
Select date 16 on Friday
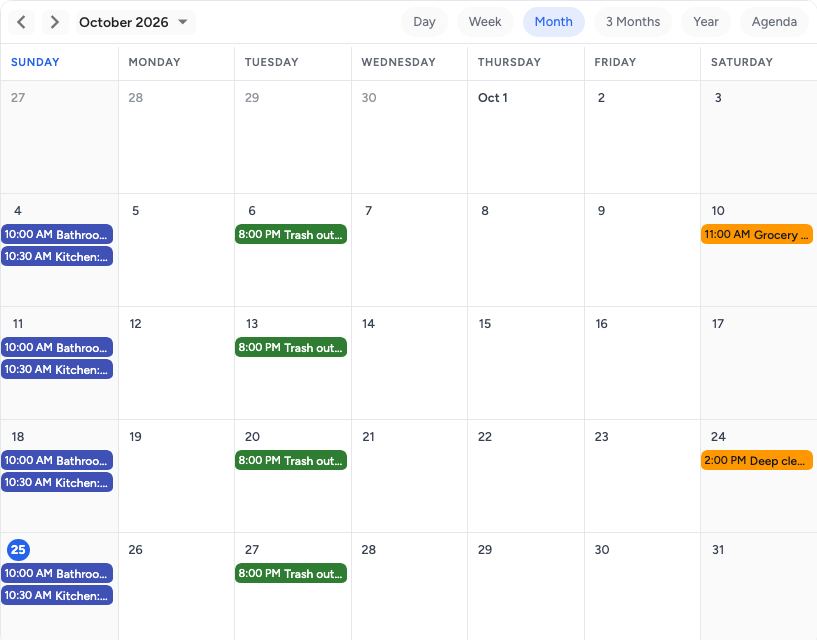(601, 324)
